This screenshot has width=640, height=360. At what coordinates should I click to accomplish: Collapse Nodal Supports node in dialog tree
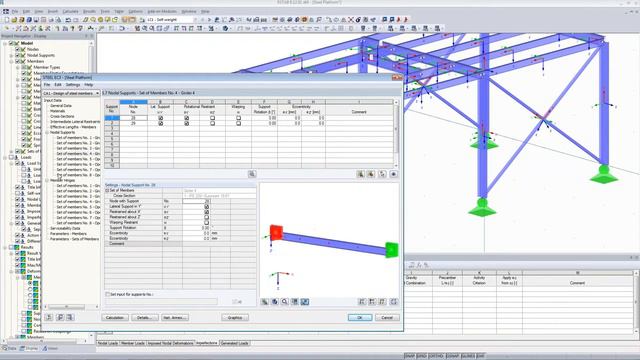(47, 132)
